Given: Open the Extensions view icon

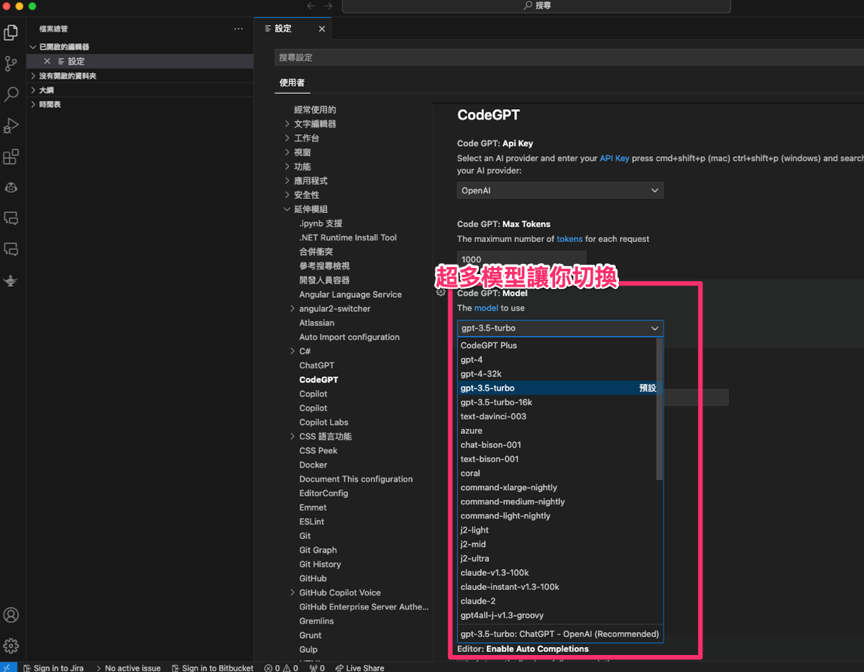Looking at the screenshot, I should tap(11, 157).
